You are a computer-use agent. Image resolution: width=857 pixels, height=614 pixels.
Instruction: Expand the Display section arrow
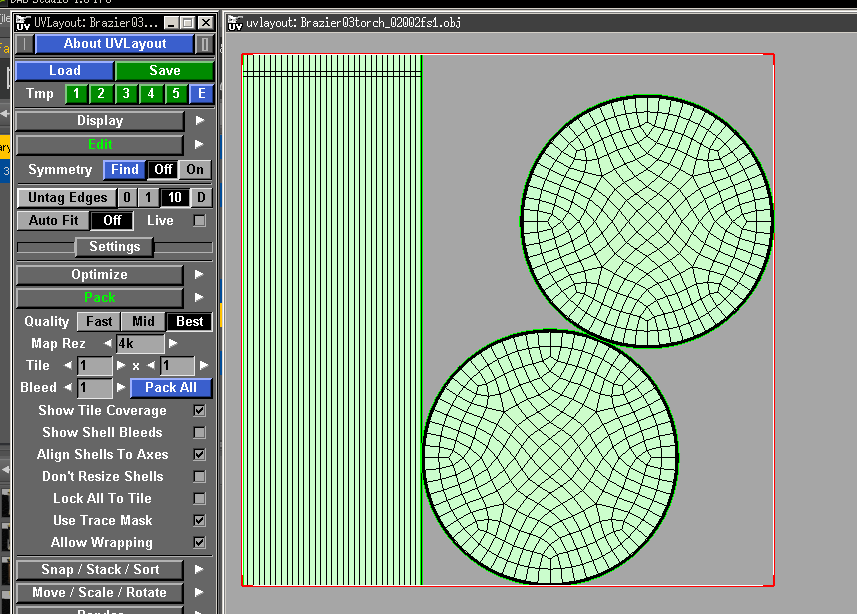(x=199, y=120)
